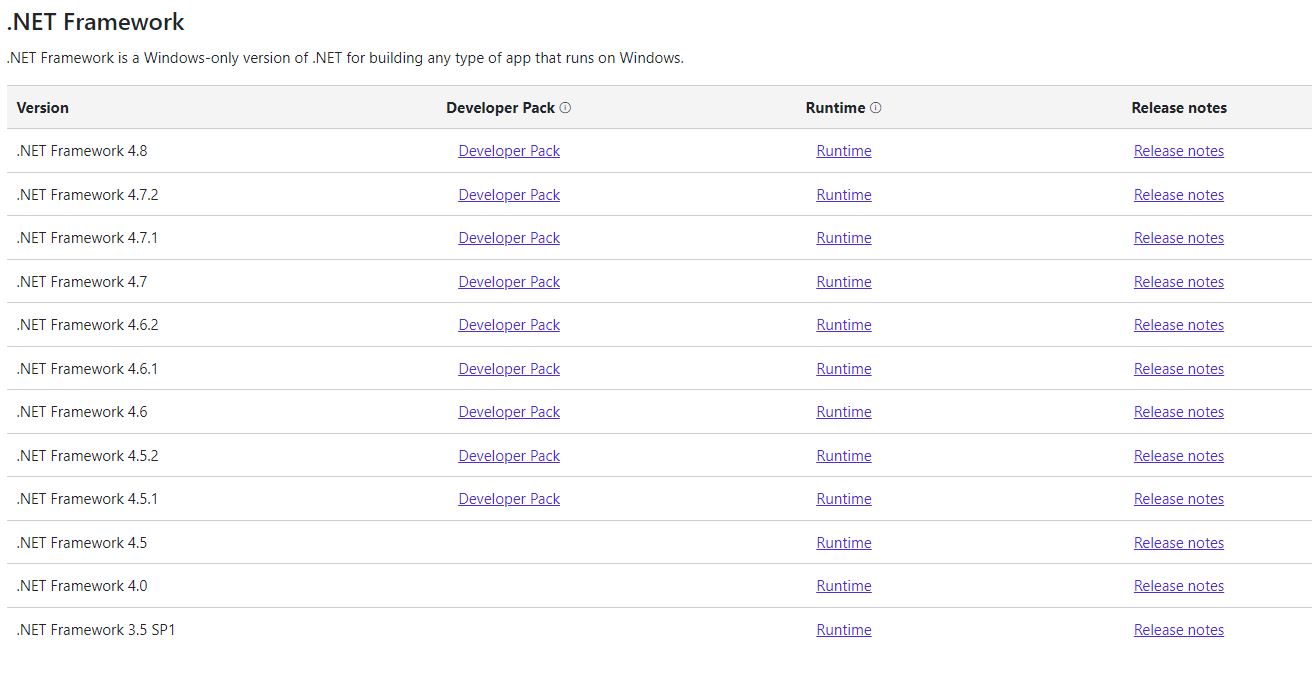
Task: Open Developer Pack for .NET Framework 4.7
Action: point(509,282)
